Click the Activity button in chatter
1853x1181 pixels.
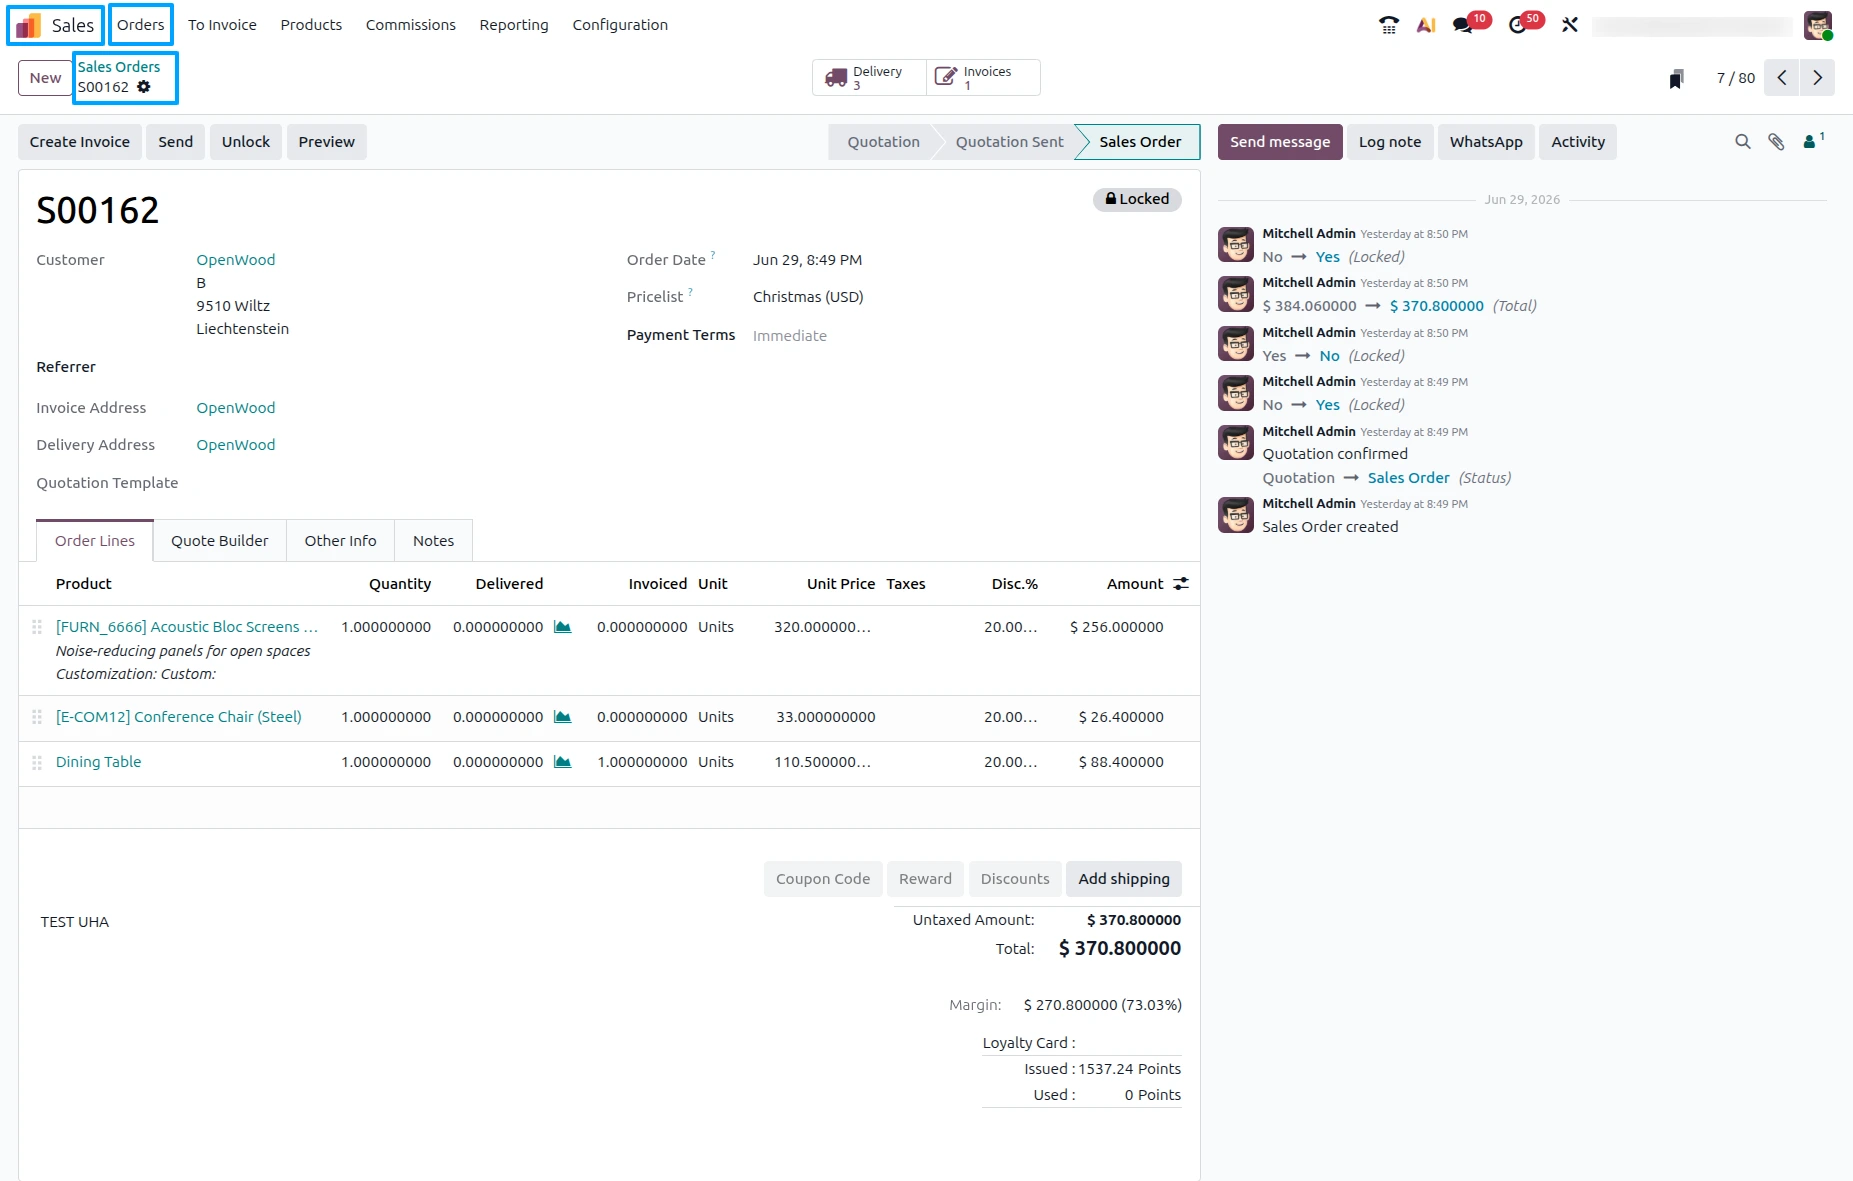click(x=1578, y=142)
